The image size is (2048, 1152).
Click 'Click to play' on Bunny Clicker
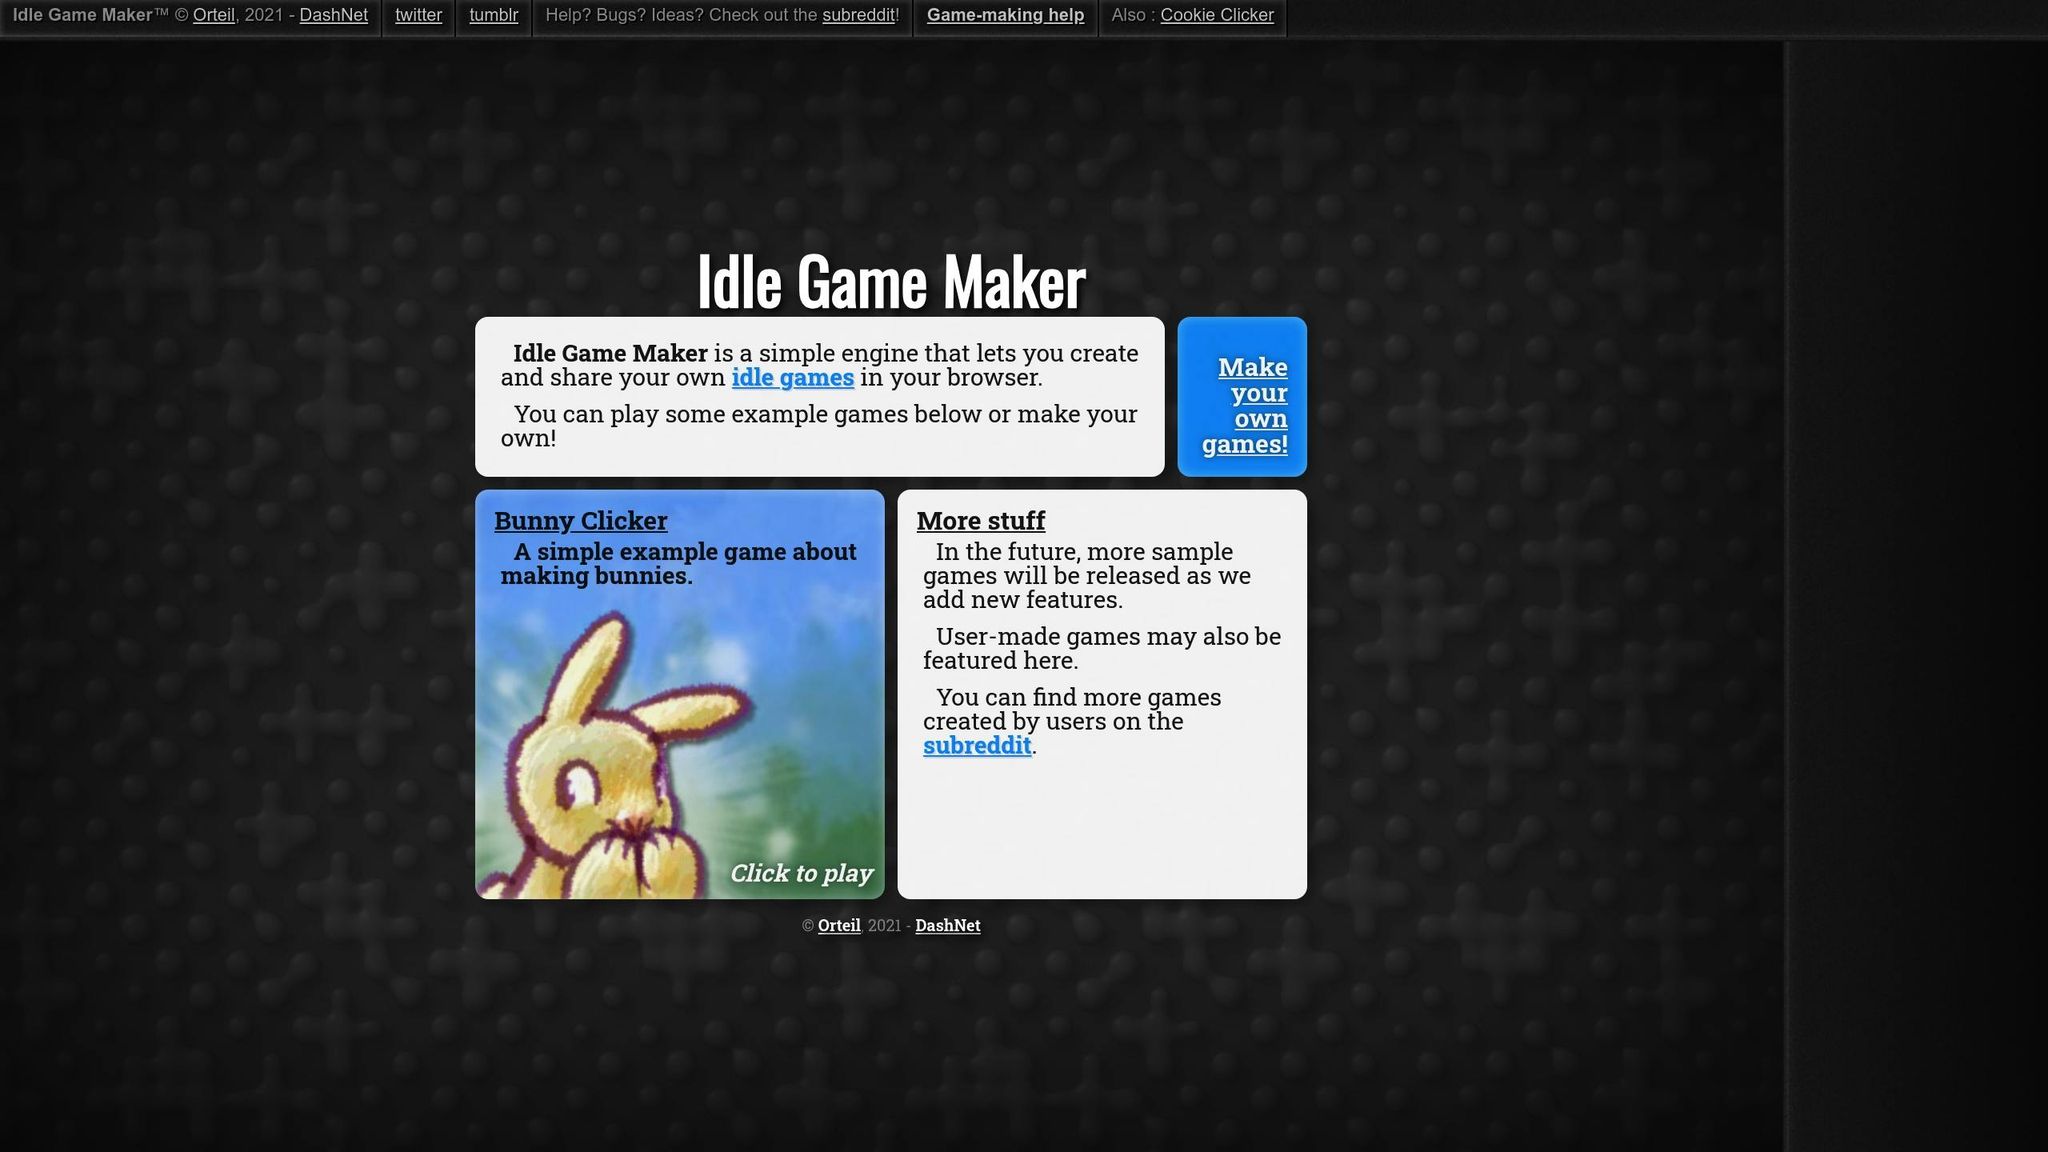[801, 873]
